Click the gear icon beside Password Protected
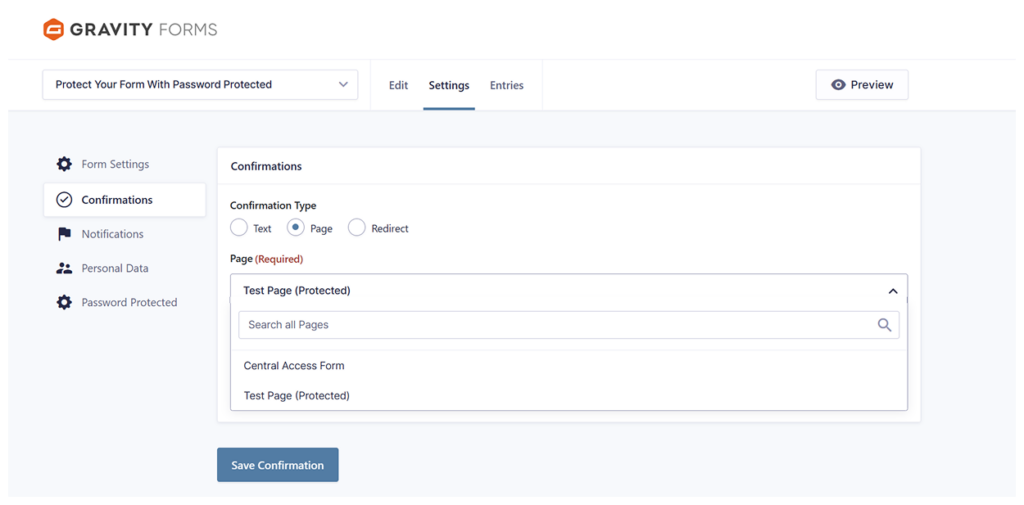1024x505 pixels. point(64,302)
